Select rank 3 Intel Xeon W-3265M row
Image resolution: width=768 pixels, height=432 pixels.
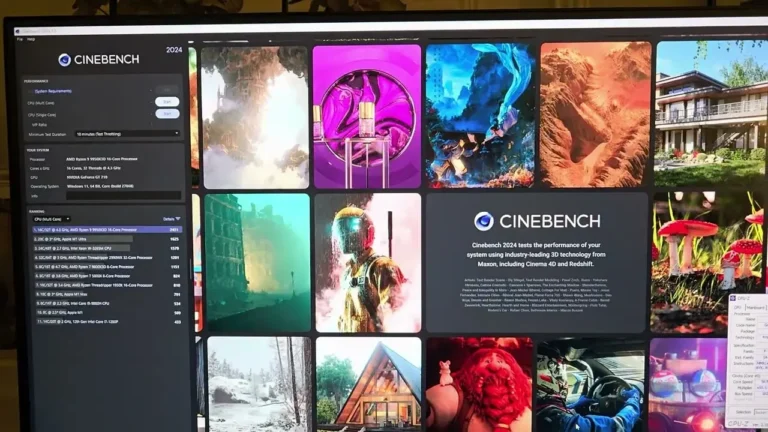click(x=107, y=248)
